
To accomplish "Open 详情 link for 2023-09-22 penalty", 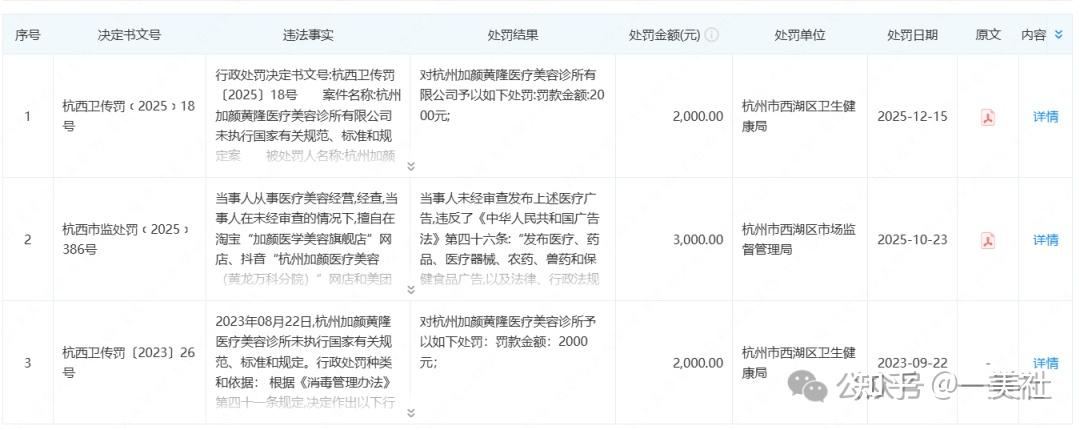I will [1045, 363].
